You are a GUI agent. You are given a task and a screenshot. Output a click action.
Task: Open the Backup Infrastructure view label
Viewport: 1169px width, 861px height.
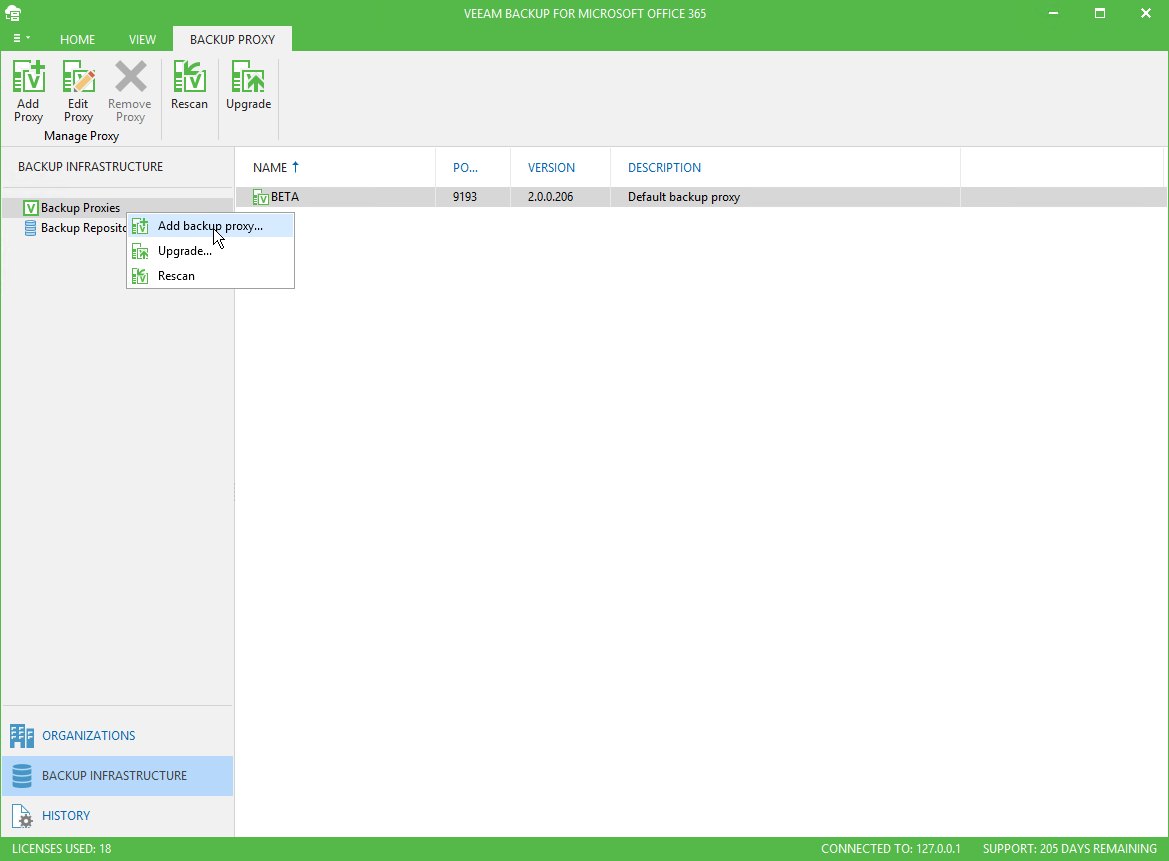115,776
